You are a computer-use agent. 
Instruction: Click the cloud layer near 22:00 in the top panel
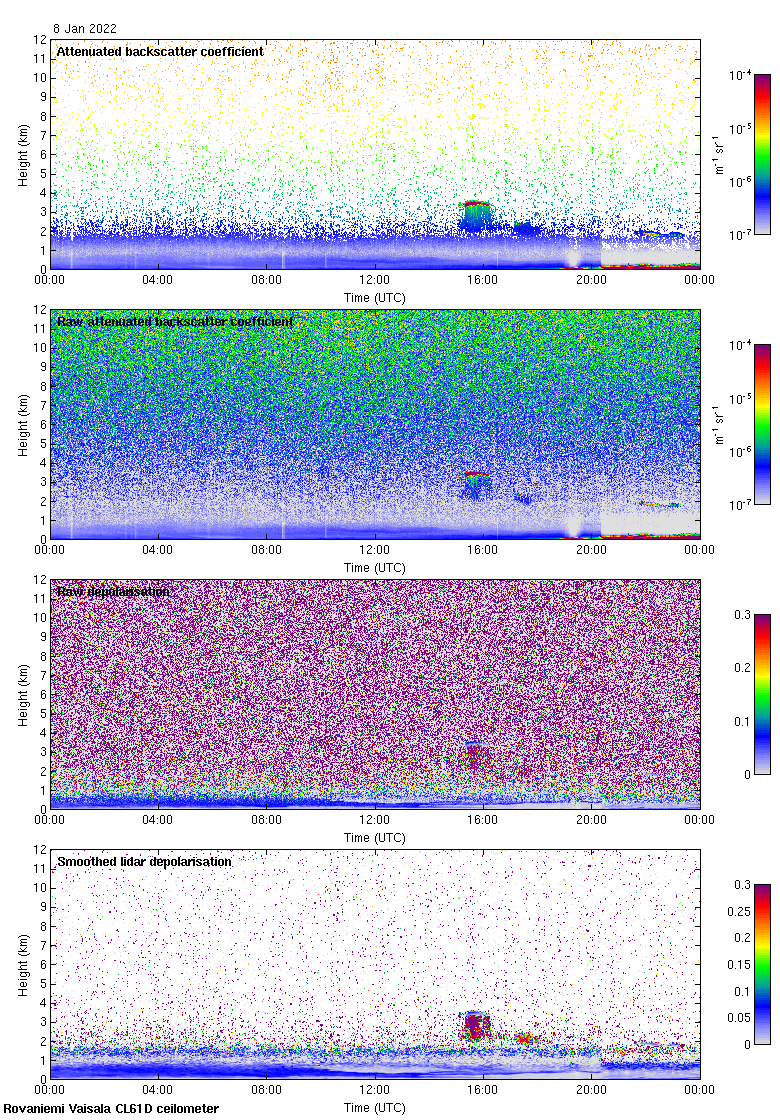coord(660,234)
